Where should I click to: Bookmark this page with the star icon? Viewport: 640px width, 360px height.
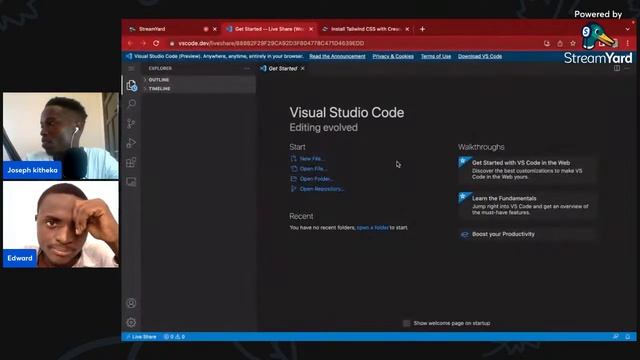(573, 43)
